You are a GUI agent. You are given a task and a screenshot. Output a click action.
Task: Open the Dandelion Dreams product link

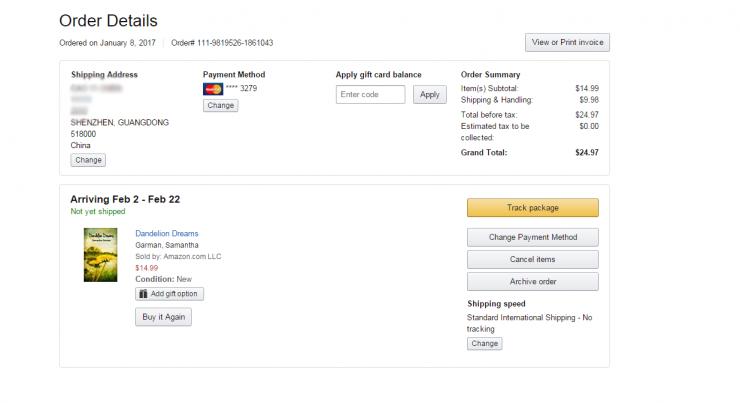167,234
